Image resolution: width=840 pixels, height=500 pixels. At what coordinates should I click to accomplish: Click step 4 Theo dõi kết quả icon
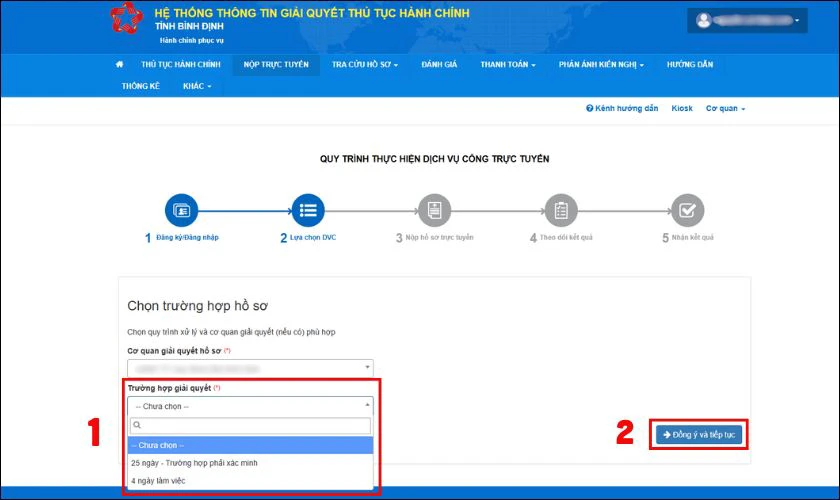point(561,210)
